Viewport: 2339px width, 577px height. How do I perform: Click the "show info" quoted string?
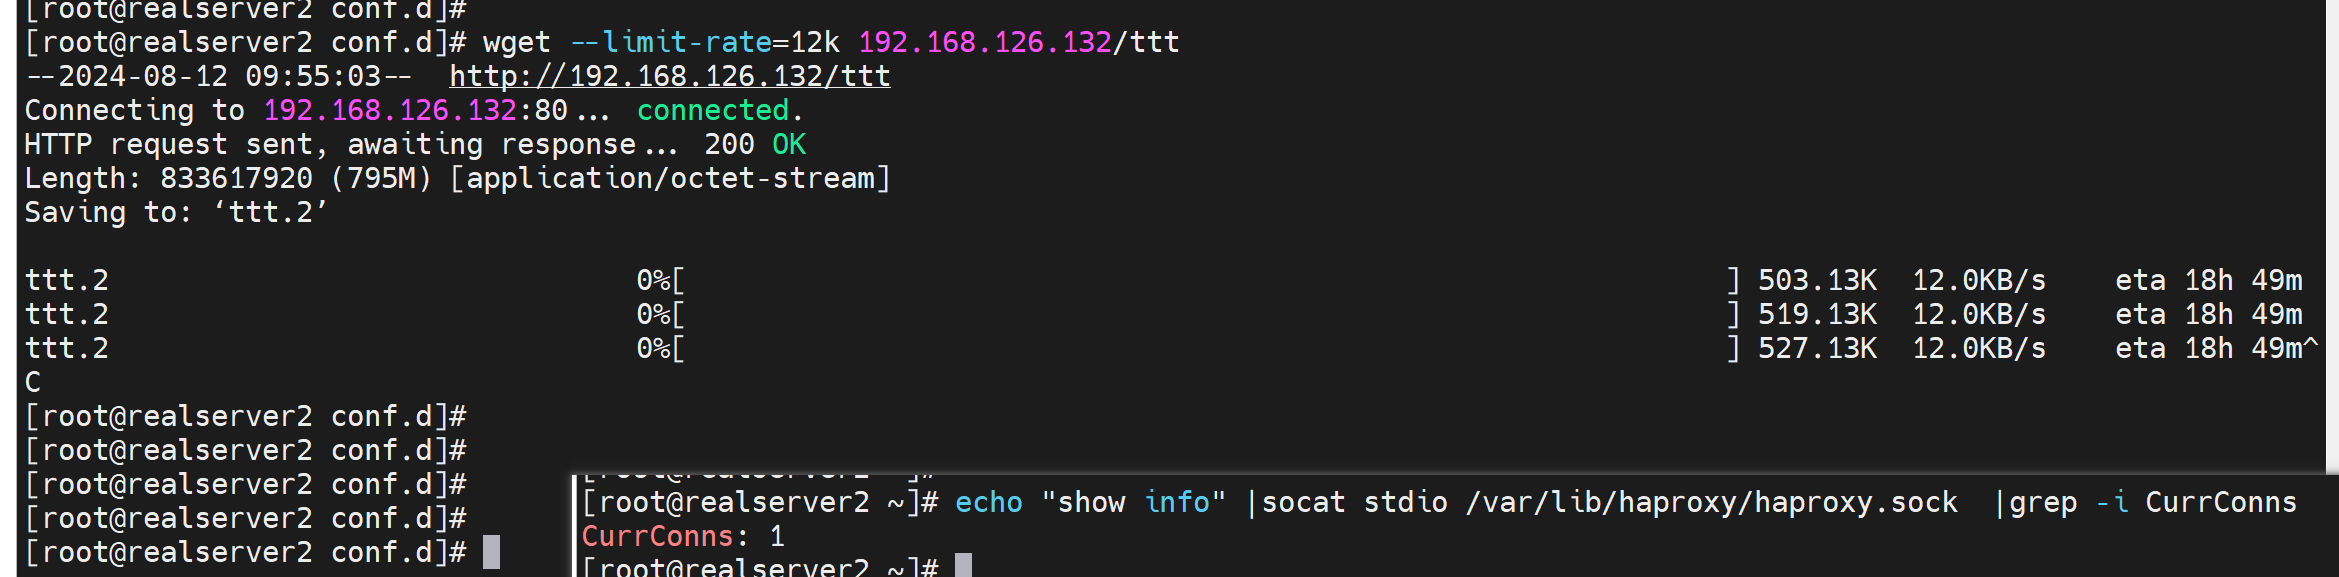[x=1133, y=503]
